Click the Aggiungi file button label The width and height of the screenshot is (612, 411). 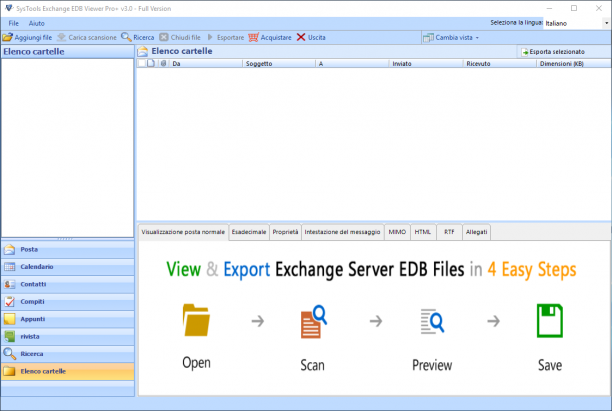click(33, 37)
